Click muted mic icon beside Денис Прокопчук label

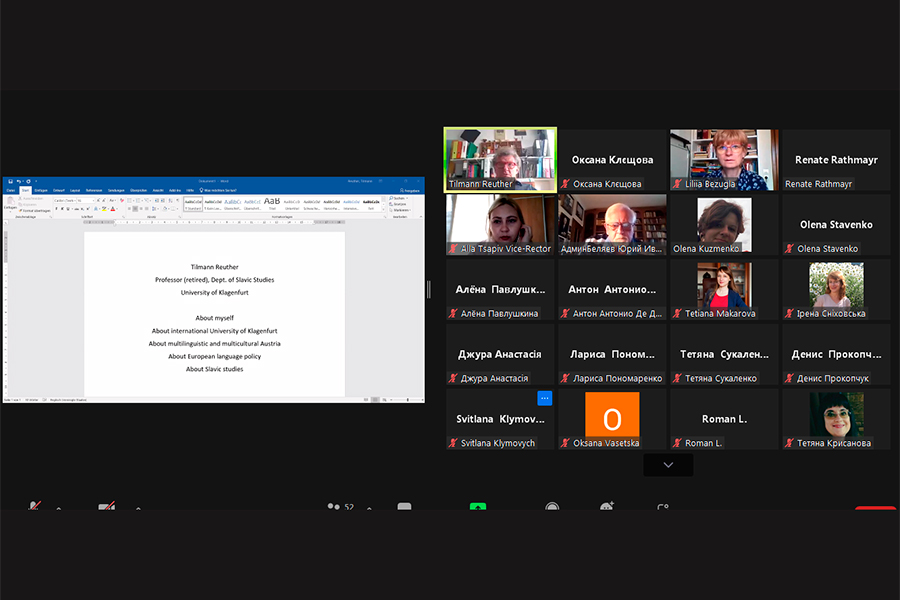coord(789,378)
